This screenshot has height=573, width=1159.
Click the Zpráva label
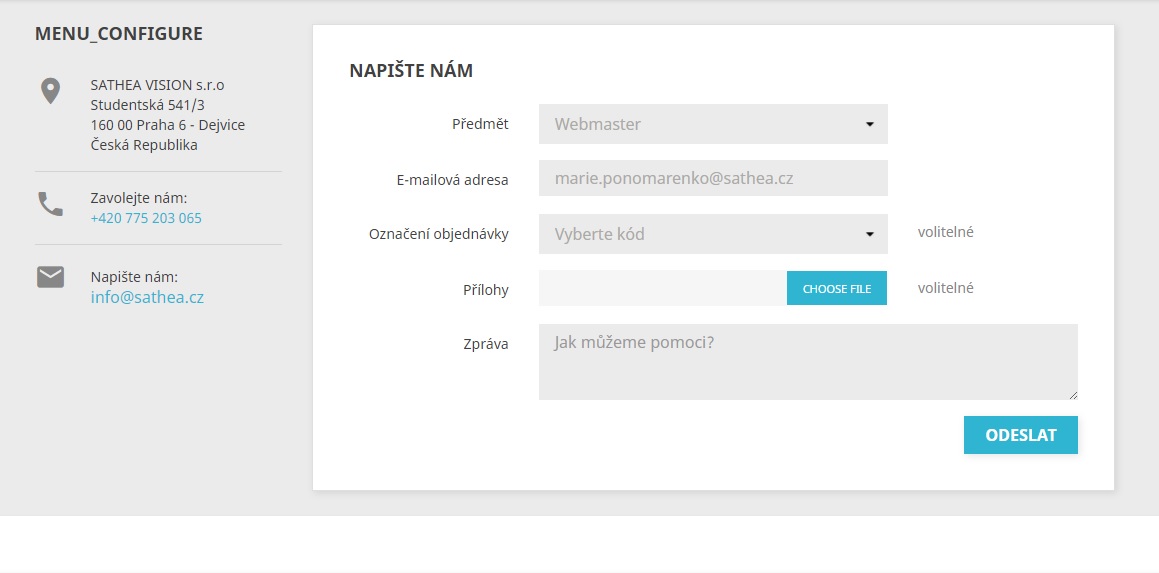486,344
